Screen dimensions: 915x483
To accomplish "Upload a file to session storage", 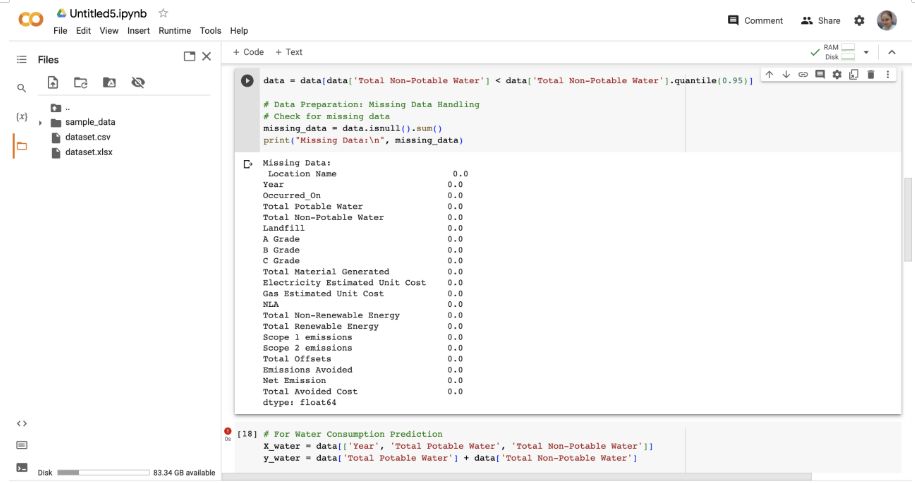I will coord(53,82).
